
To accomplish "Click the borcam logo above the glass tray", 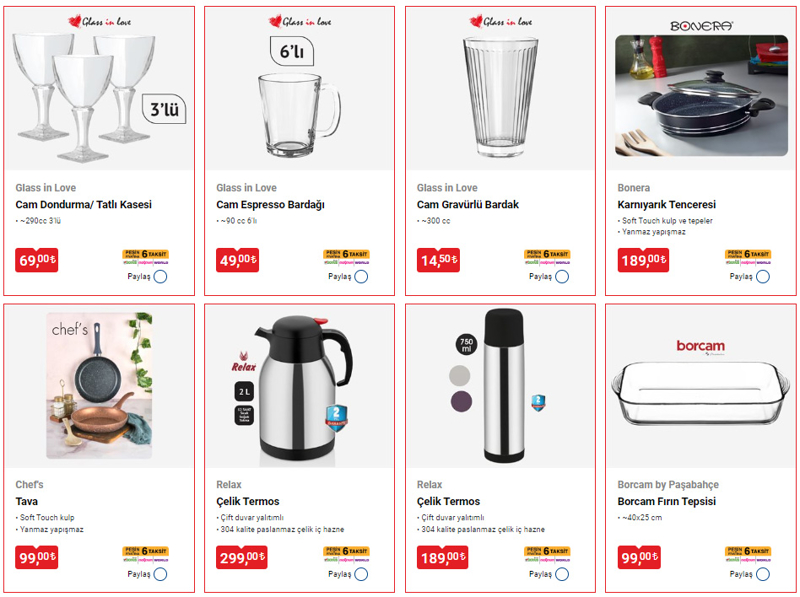I will tap(701, 346).
